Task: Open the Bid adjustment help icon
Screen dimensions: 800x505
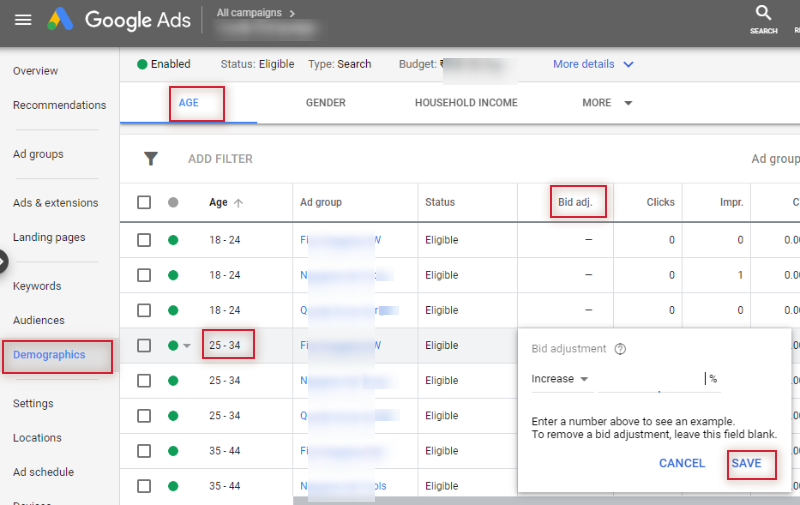Action: coord(620,349)
